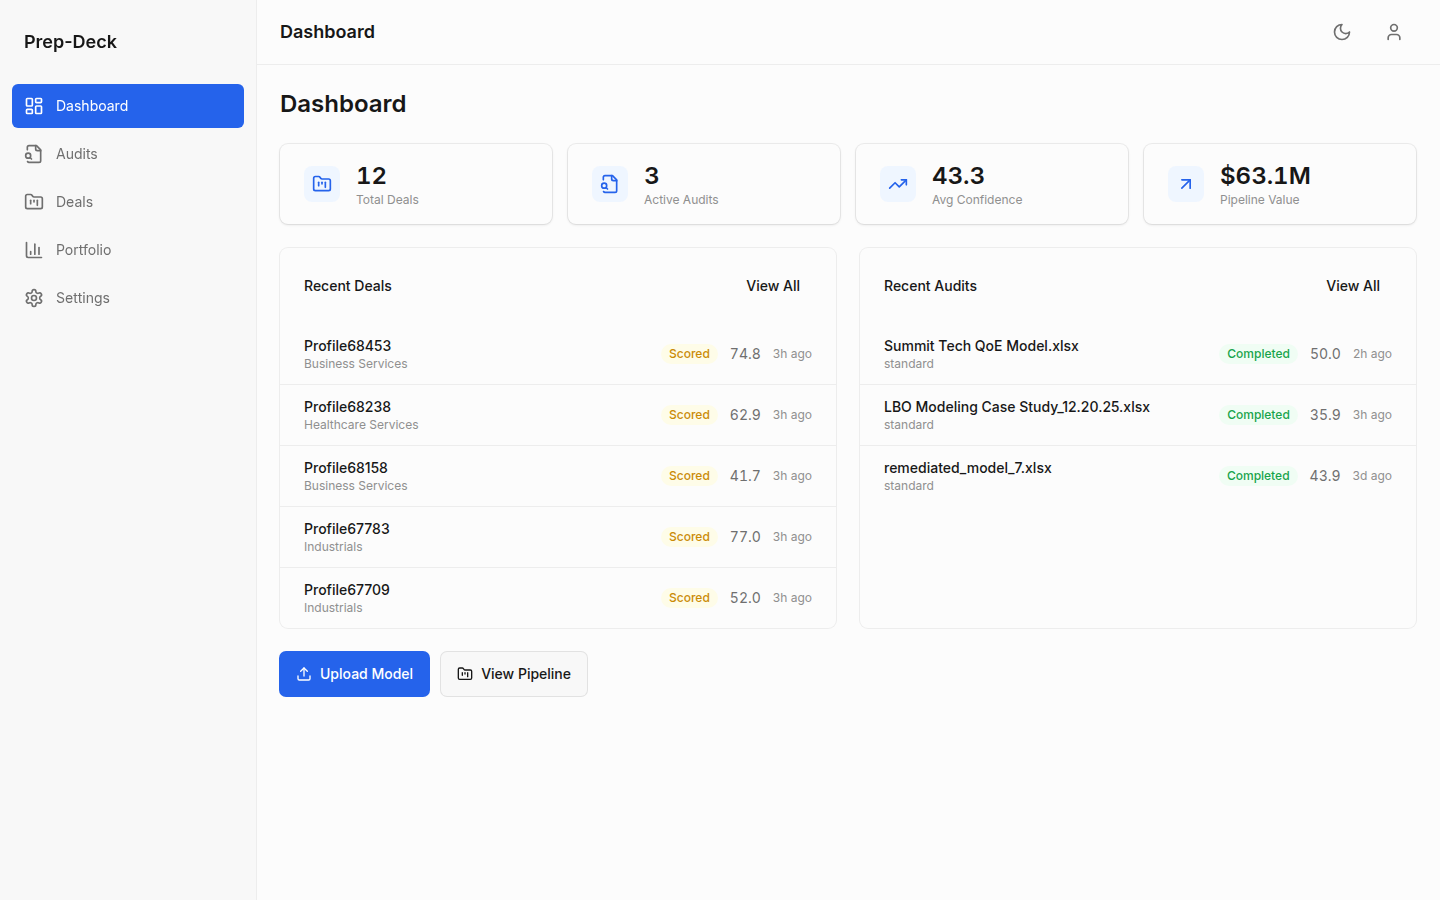Click the Avg Confidence trend icon

[x=898, y=184]
